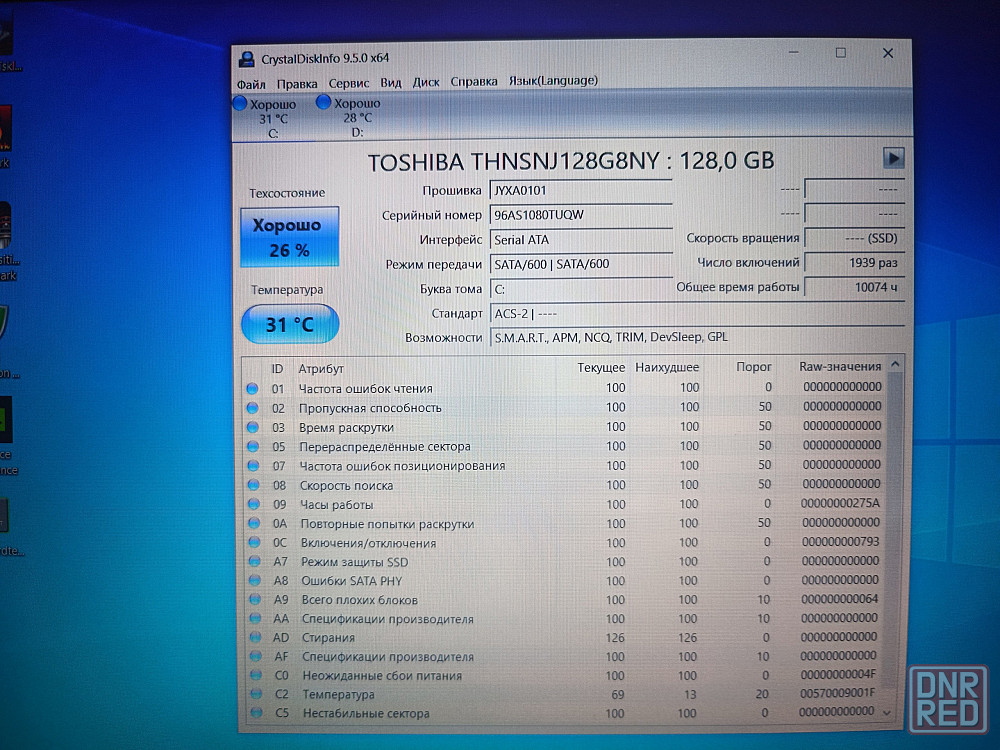Click the Порог column header
1000x750 pixels.
753,367
